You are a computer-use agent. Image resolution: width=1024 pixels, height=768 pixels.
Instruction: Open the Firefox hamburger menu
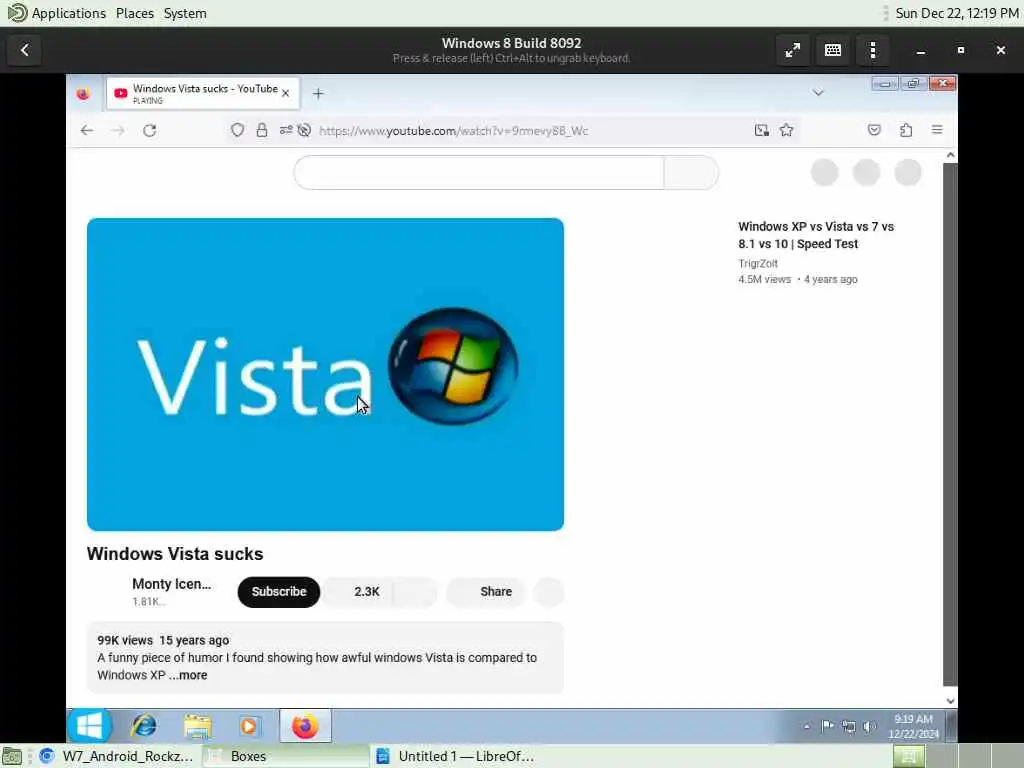click(x=937, y=131)
